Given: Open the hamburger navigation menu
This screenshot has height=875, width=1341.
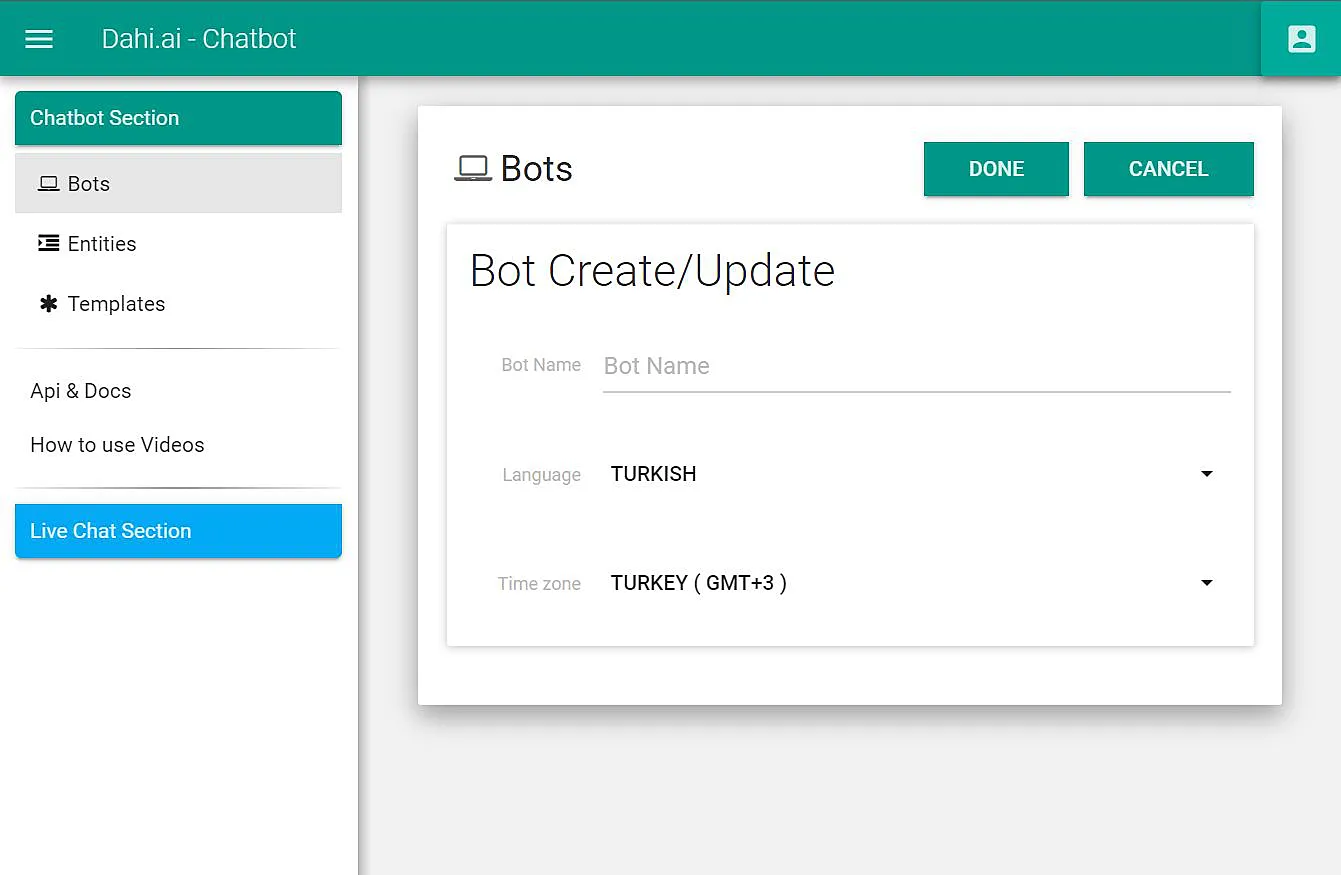Looking at the screenshot, I should 39,39.
